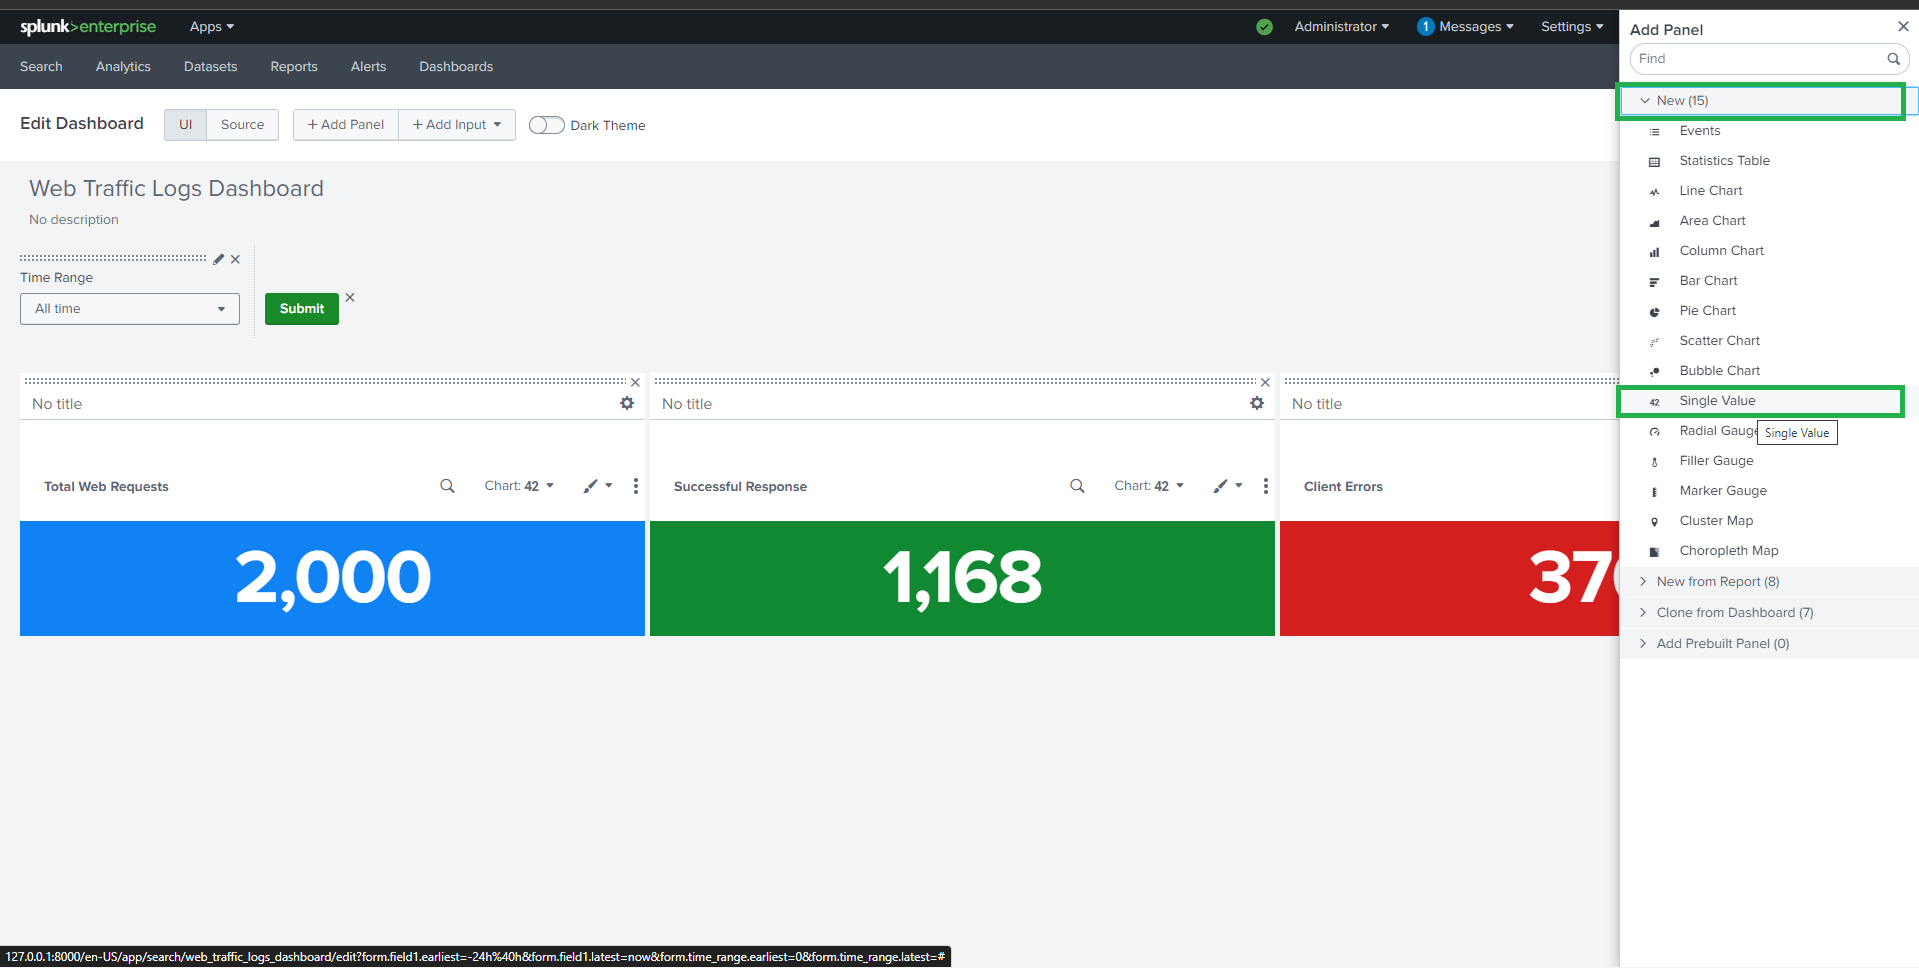This screenshot has width=1919, height=968.
Task: Open the Messages dropdown
Action: [1466, 27]
